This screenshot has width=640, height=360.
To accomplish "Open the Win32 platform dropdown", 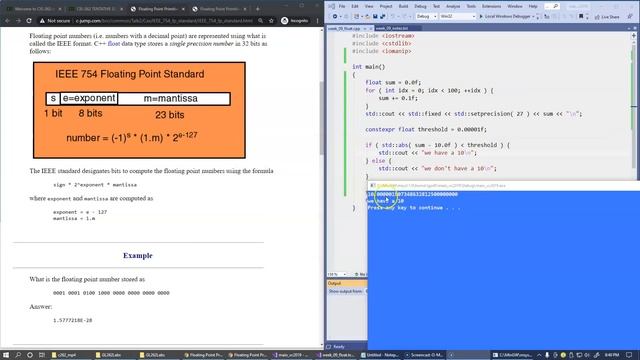I will 458,16.
